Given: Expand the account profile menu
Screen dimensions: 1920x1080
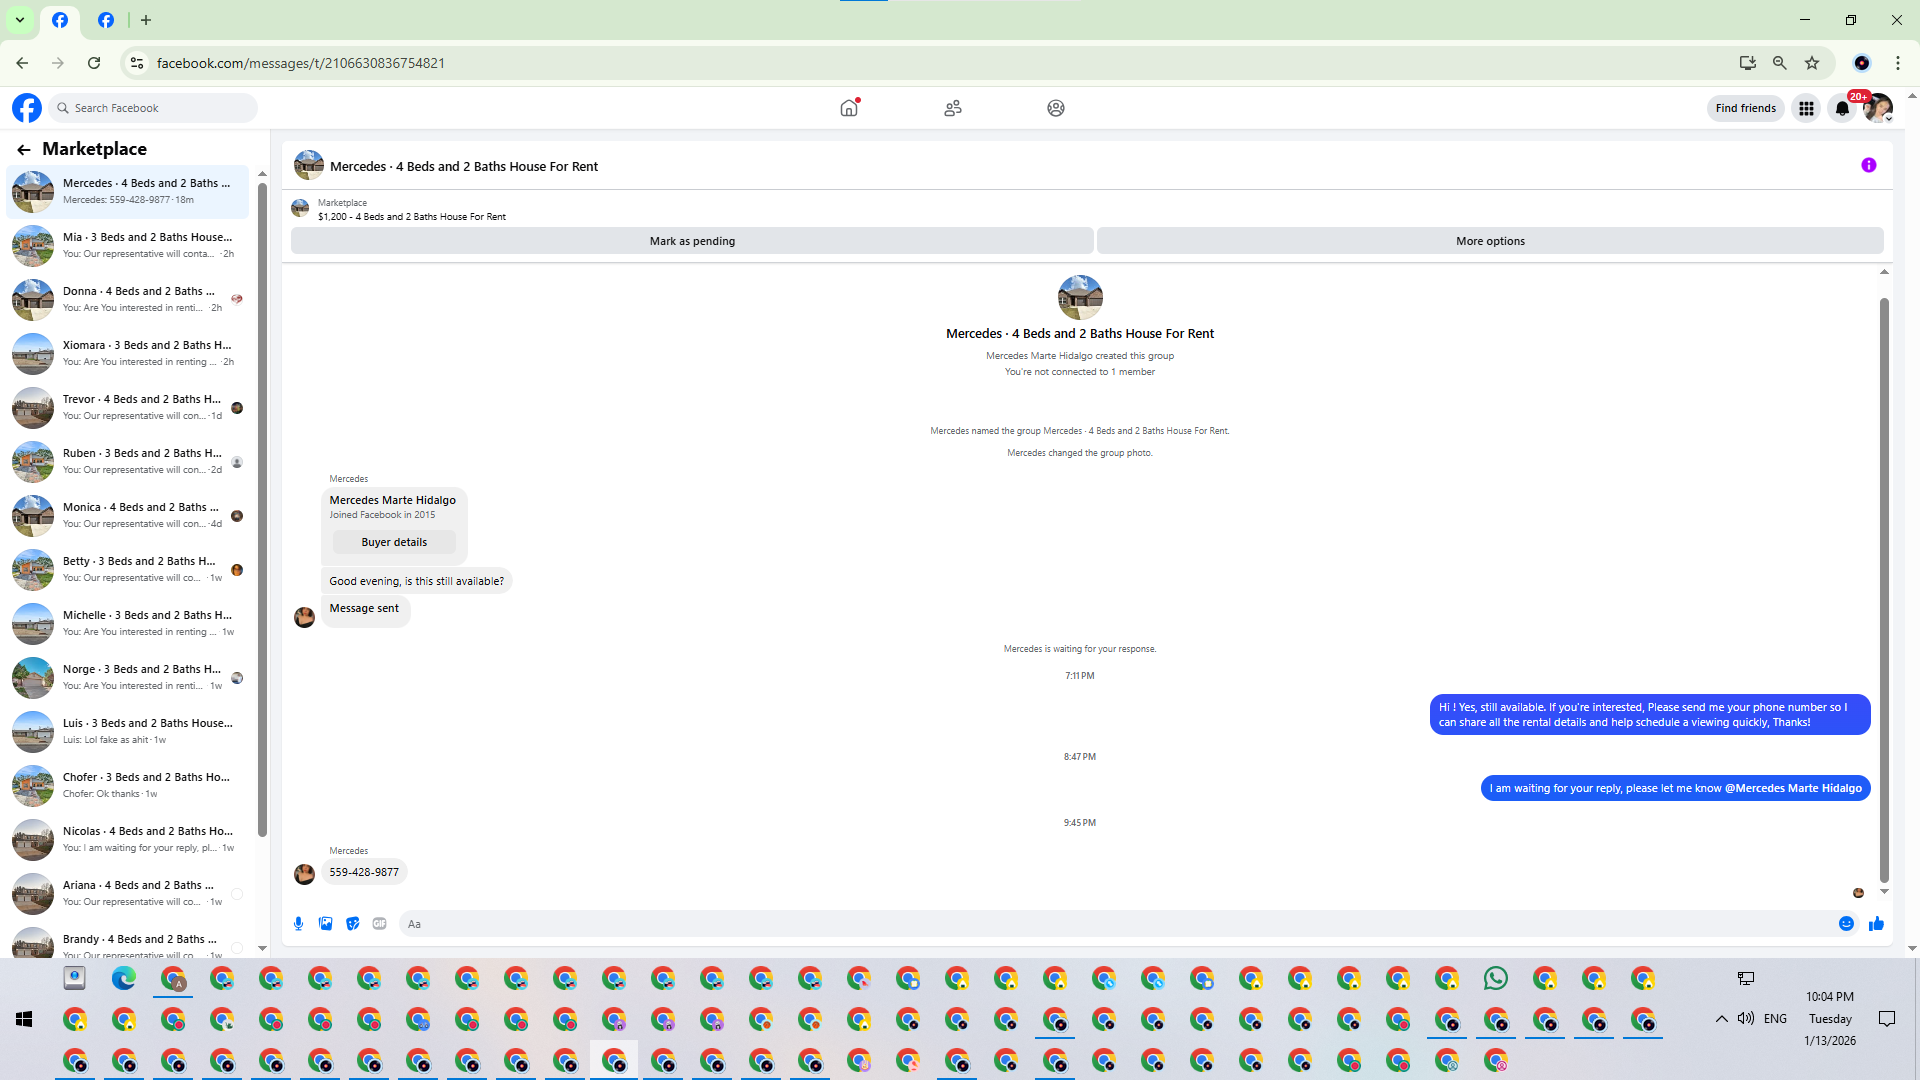Looking at the screenshot, I should pos(1878,108).
